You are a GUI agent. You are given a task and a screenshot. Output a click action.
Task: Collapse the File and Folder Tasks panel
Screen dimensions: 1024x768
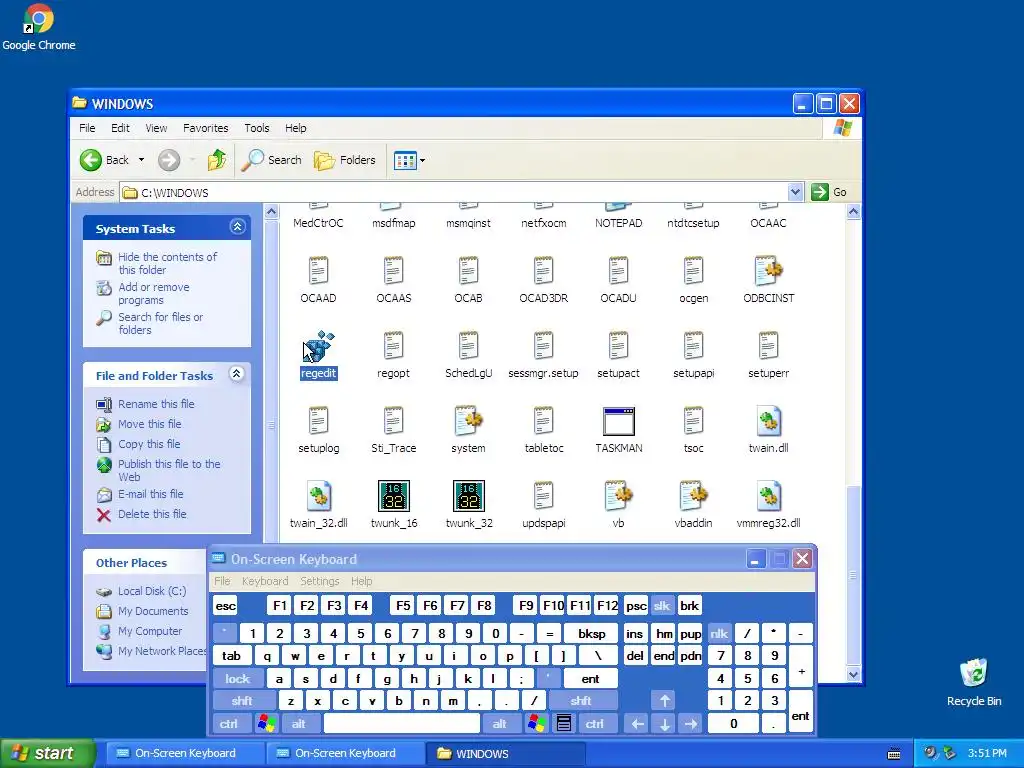pos(236,374)
